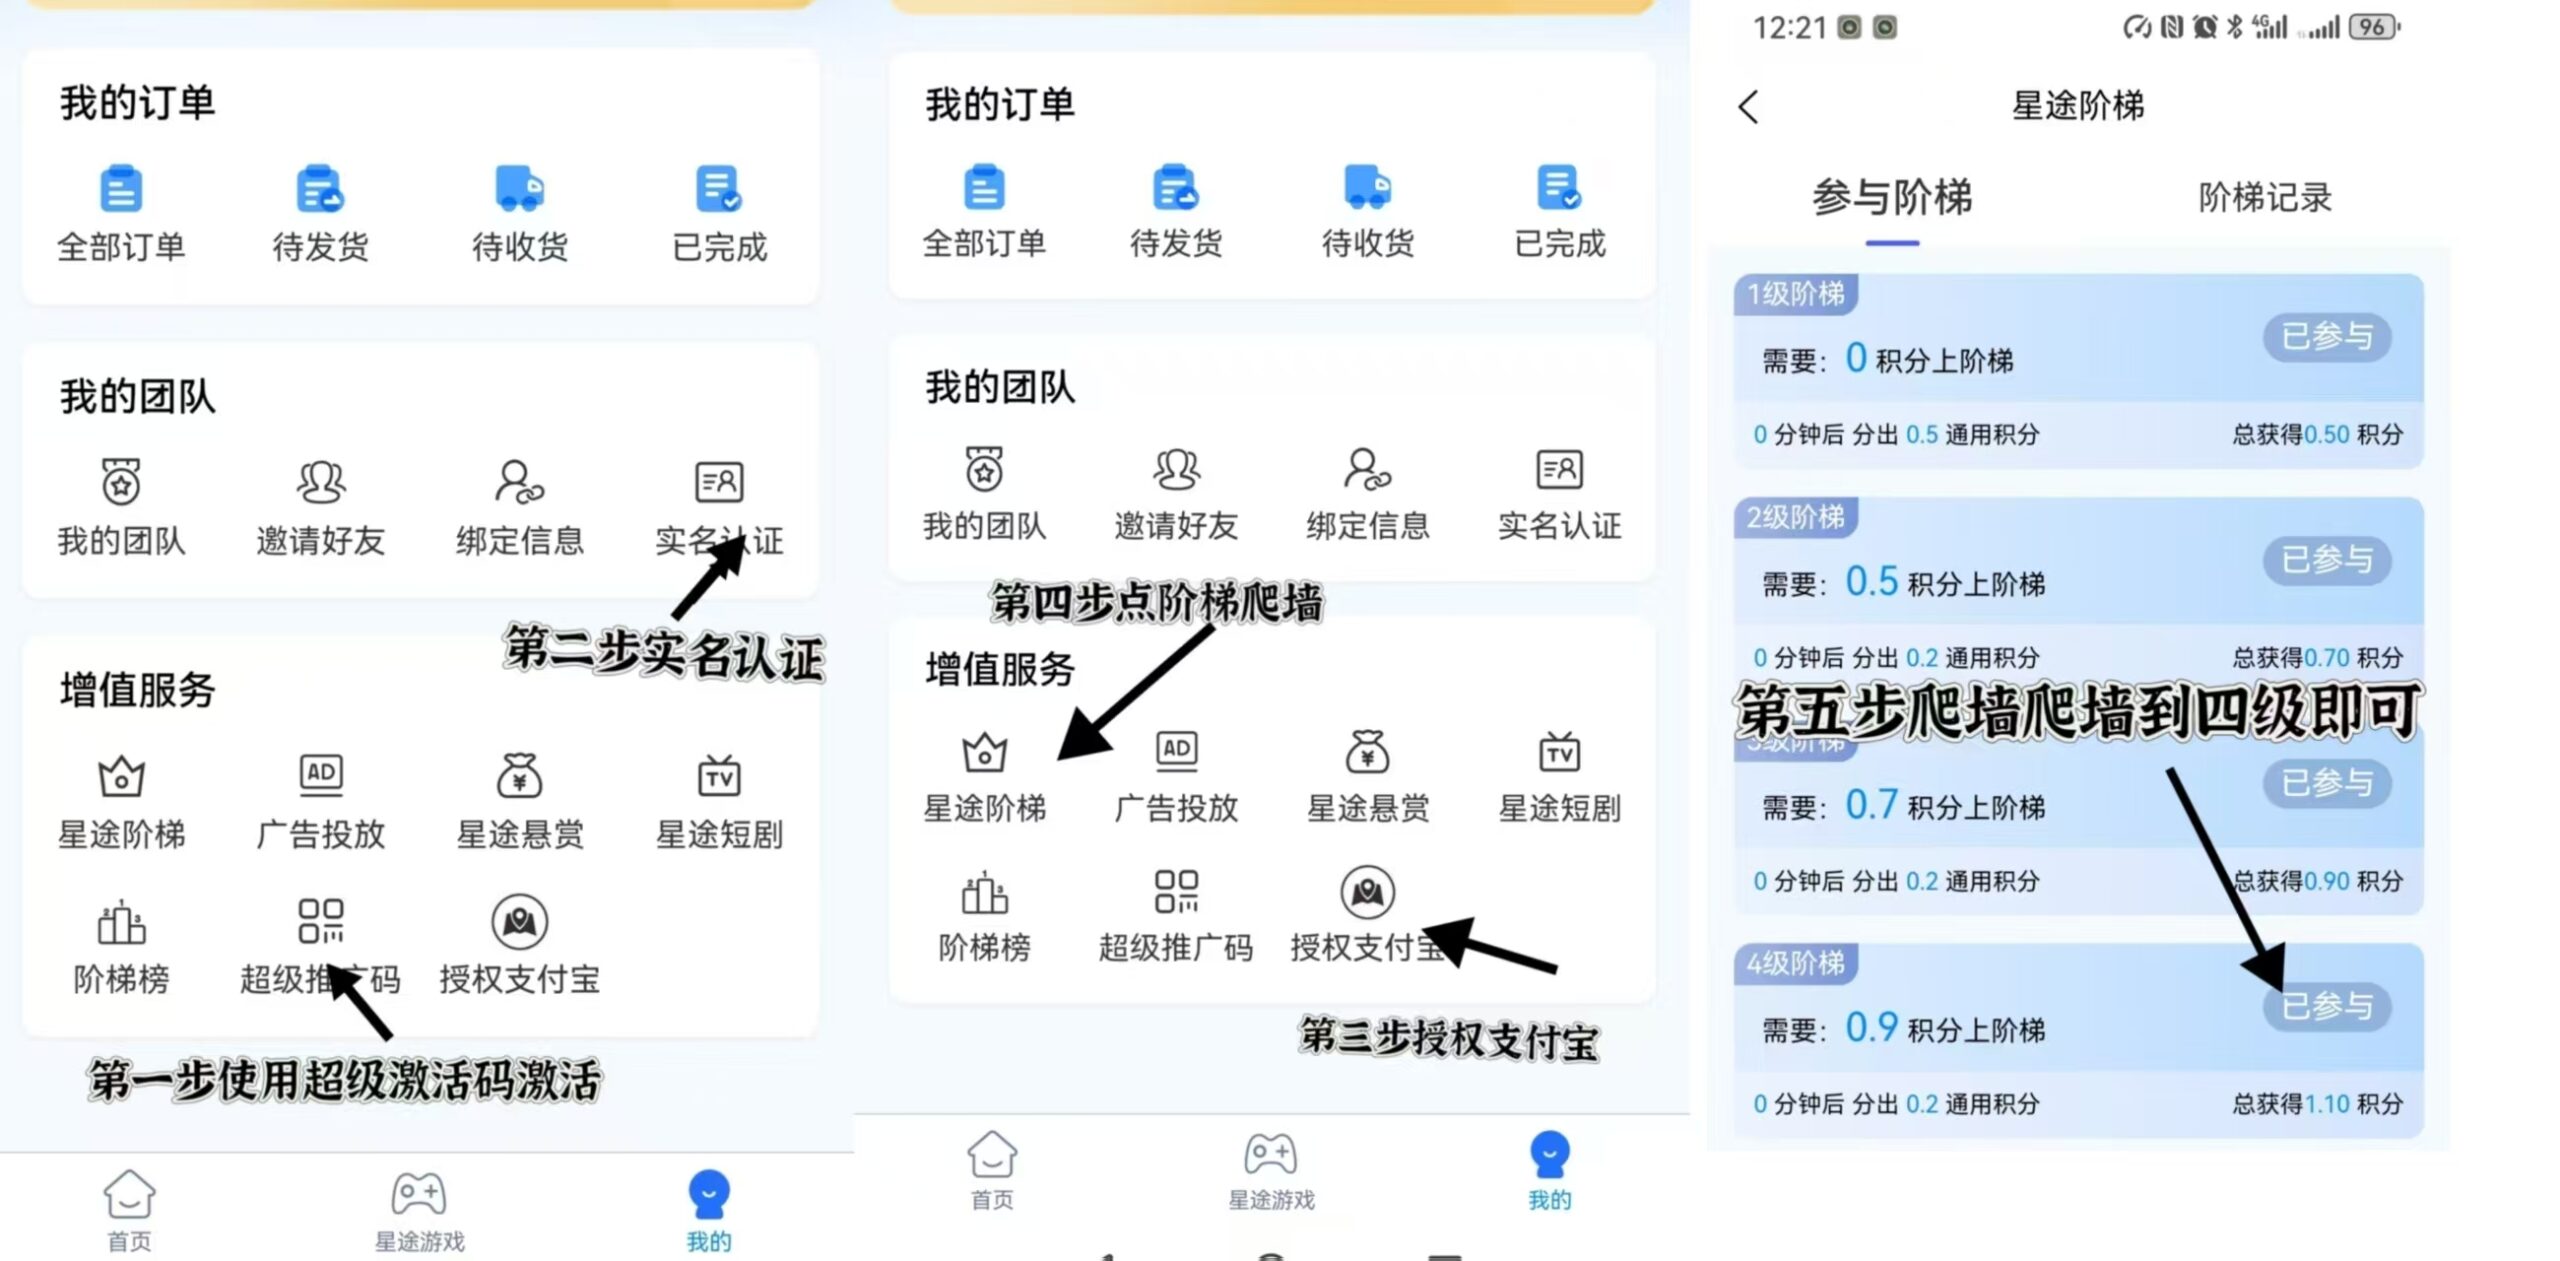This screenshot has width=2560, height=1261.
Task: Tap 绑定信息 icon in the middle panel
Action: (1367, 469)
